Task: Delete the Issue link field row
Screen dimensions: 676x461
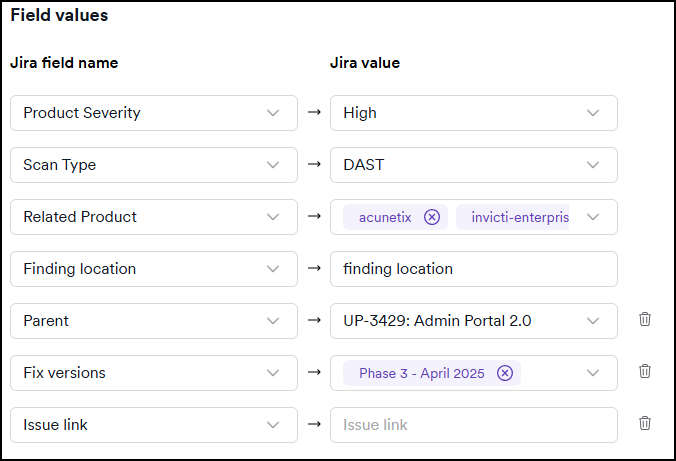Action: [x=645, y=423]
